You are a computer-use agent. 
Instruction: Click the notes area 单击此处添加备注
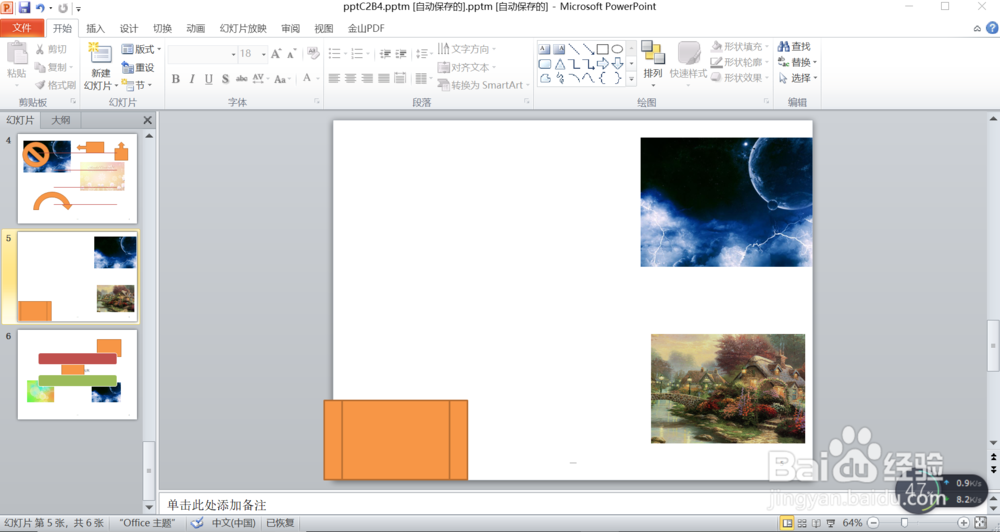pos(217,505)
